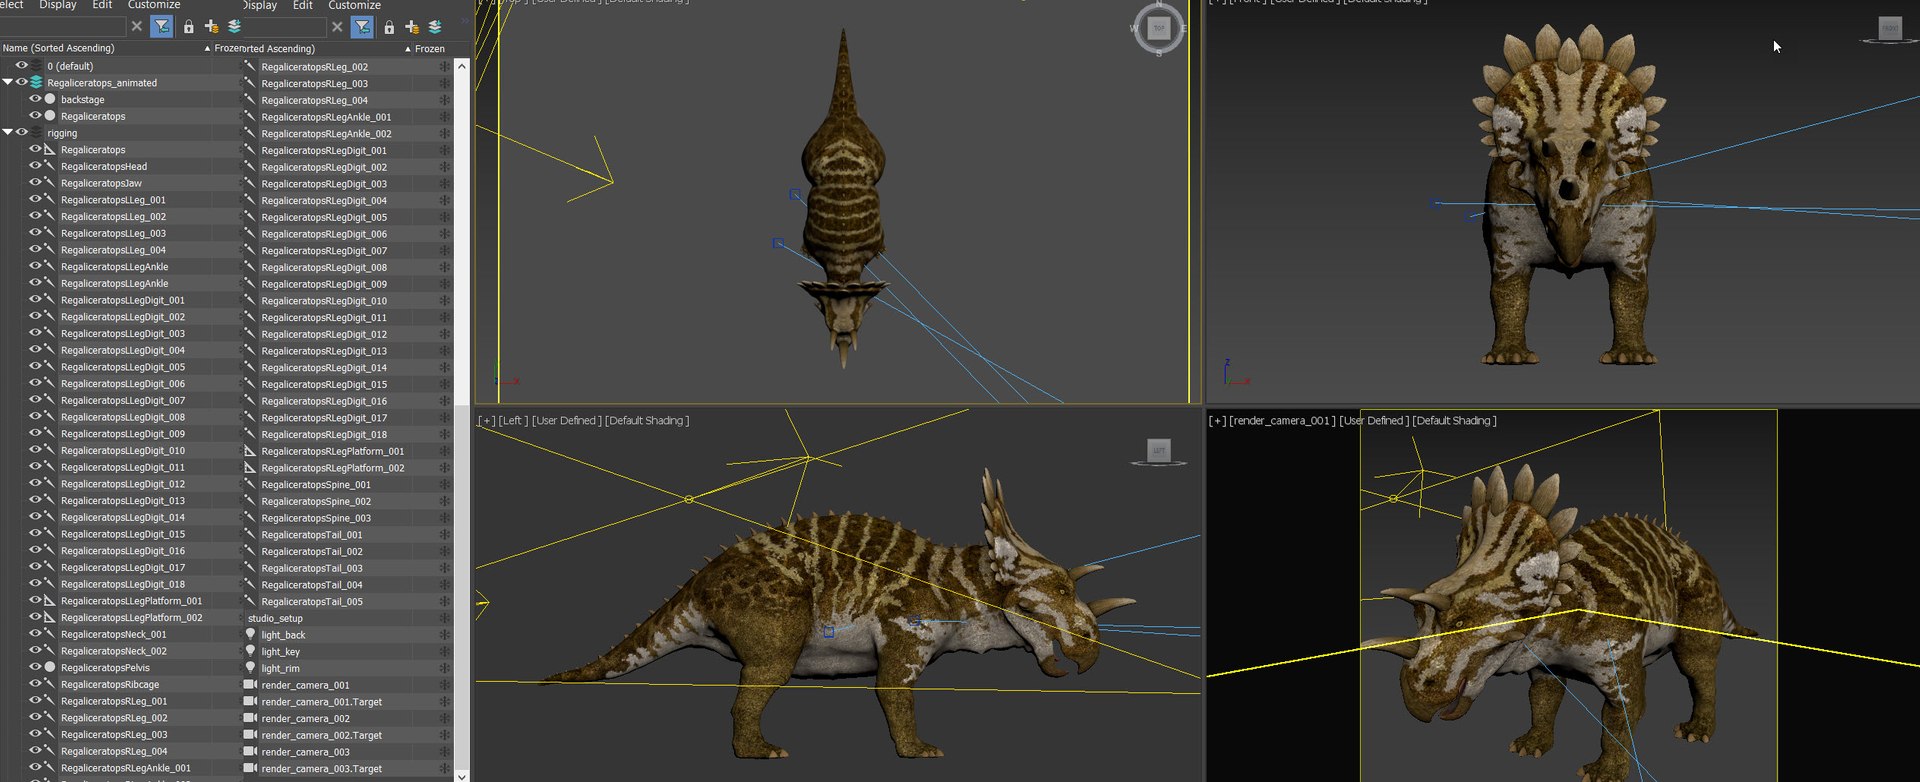Click camera icon of render_camera_002
Screen dimensions: 1920x782
click(x=251, y=718)
